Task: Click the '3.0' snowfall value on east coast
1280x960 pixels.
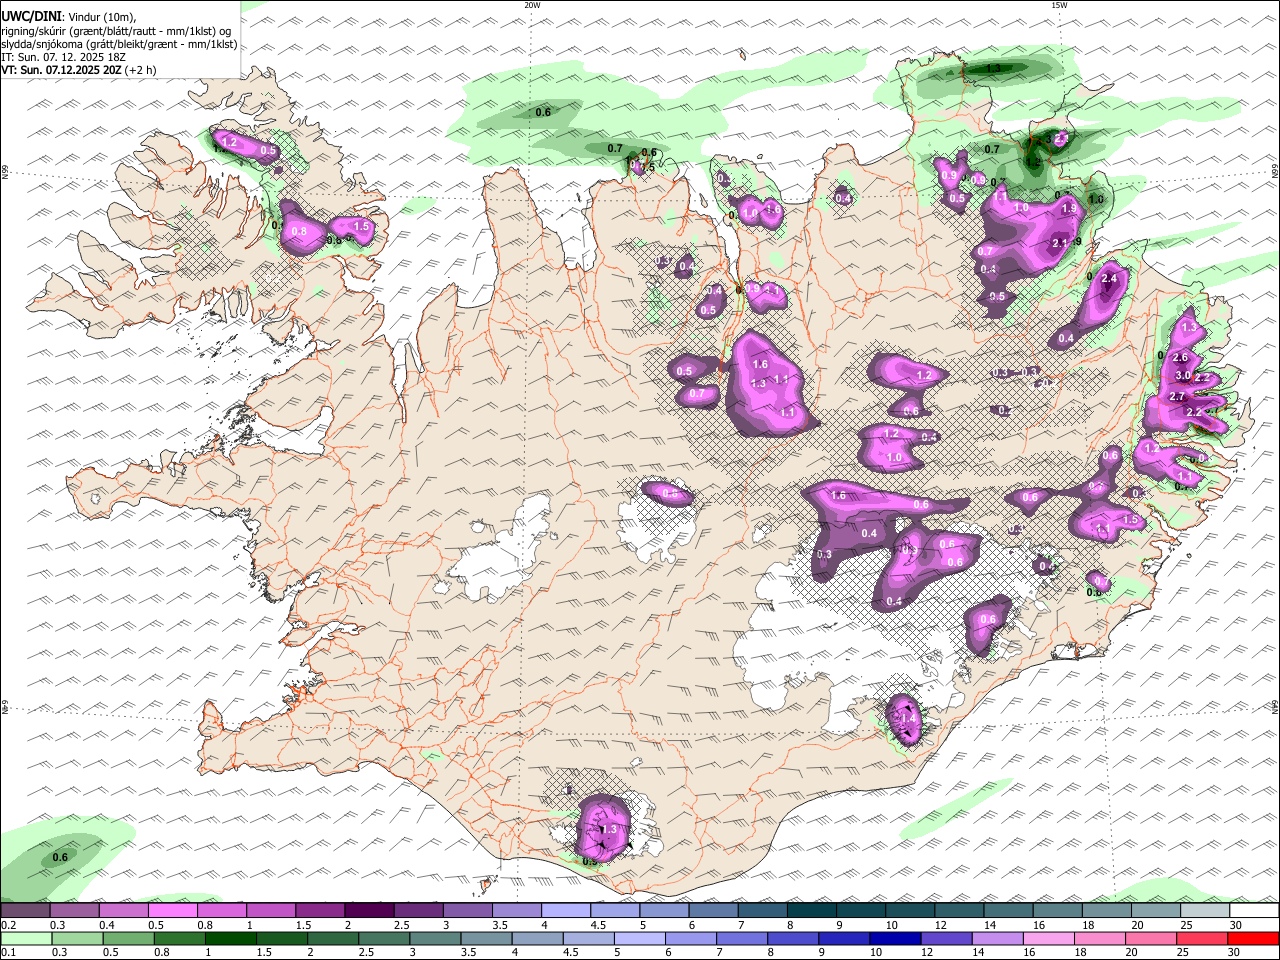Action: 1183,376
